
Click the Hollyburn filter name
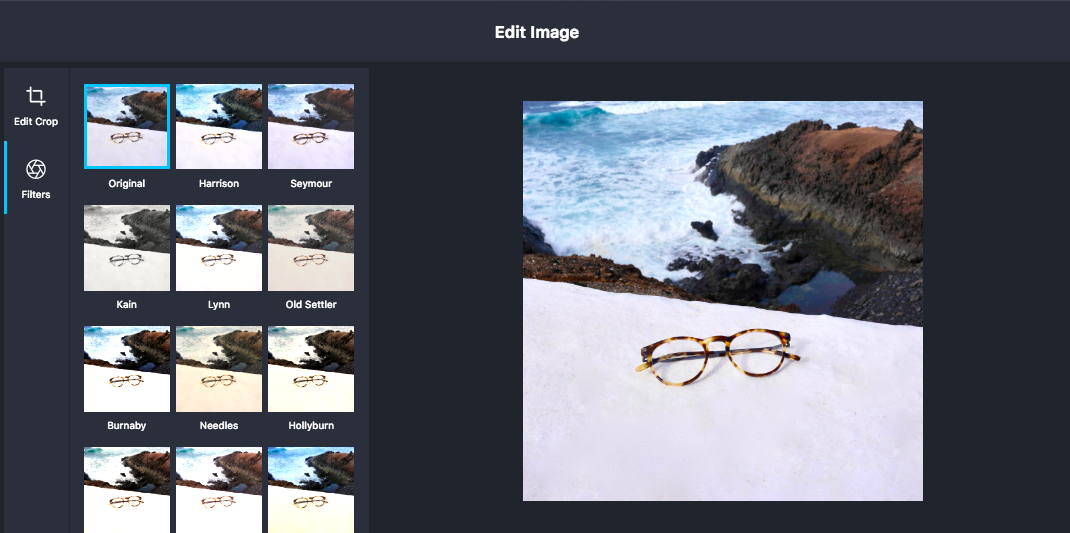[311, 425]
